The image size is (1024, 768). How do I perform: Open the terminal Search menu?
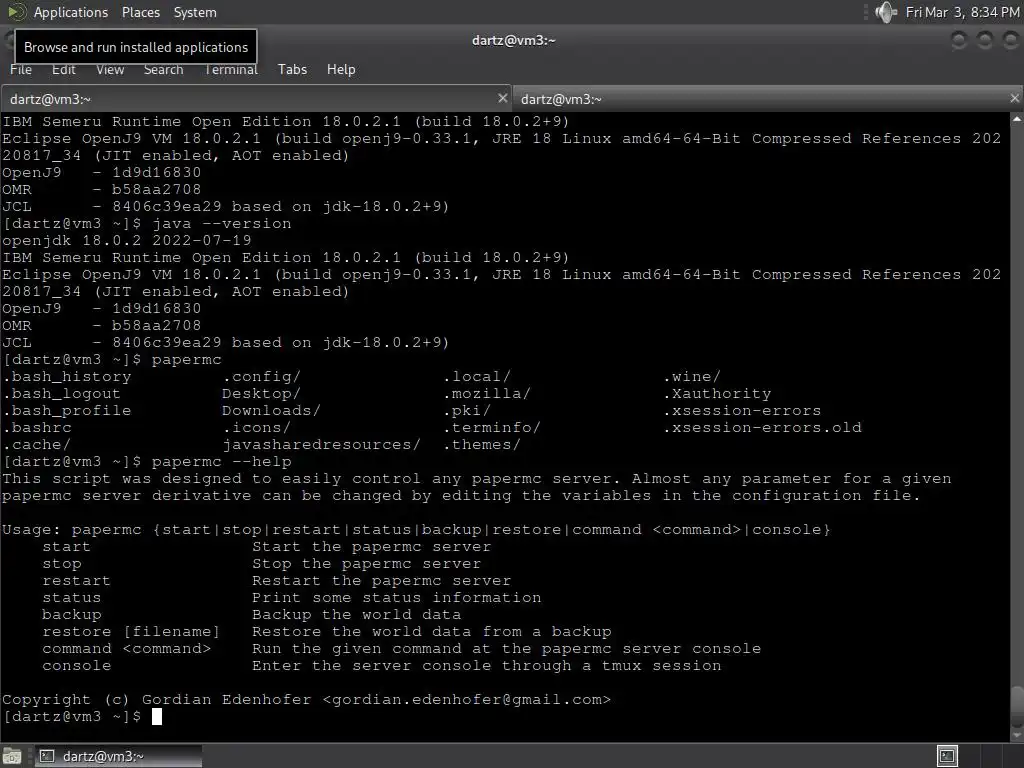point(163,69)
